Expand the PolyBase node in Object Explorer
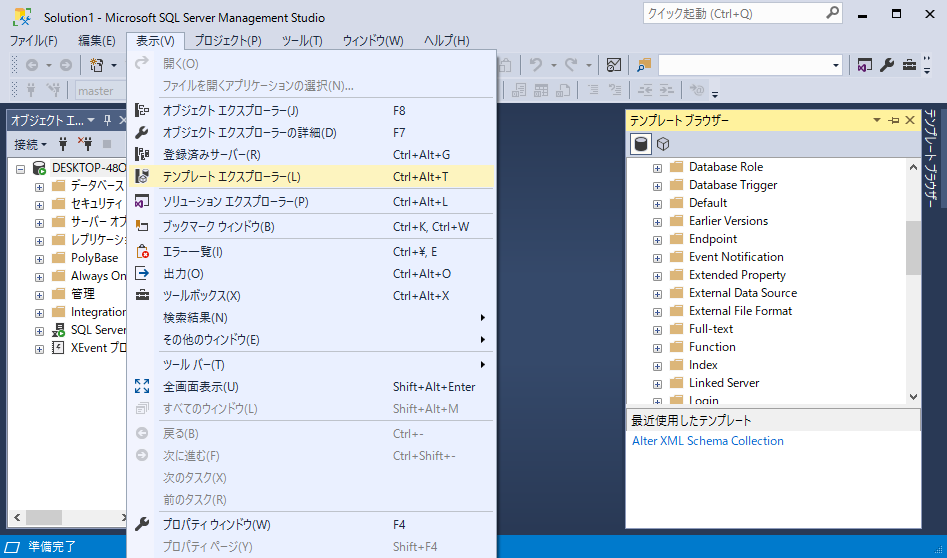The image size is (947, 558). point(39,259)
